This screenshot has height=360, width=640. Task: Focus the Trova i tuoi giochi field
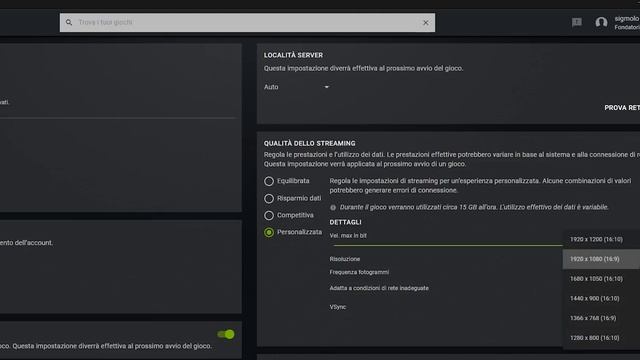point(247,22)
